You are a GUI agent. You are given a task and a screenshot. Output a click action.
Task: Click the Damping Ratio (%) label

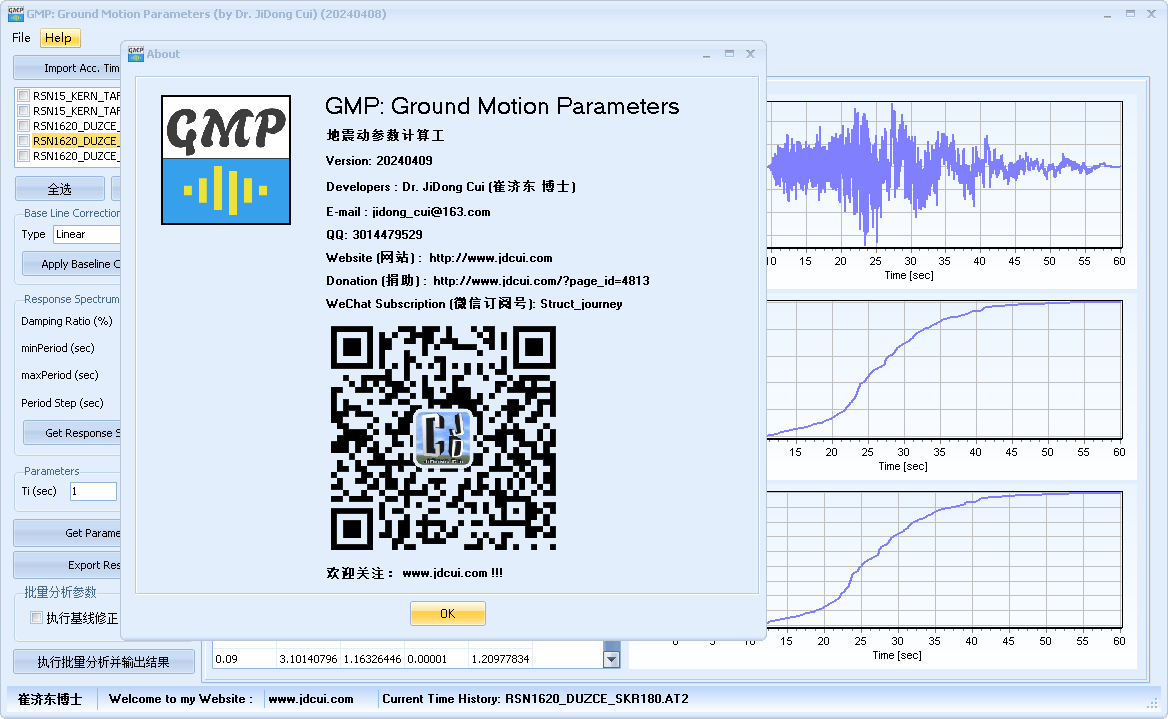coord(67,321)
